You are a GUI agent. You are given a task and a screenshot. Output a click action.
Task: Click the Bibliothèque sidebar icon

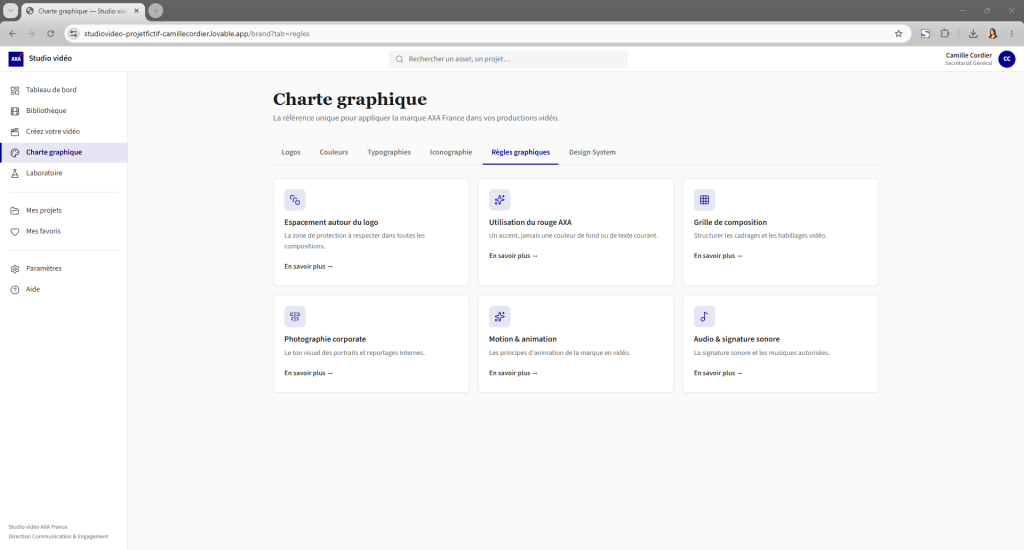15,111
